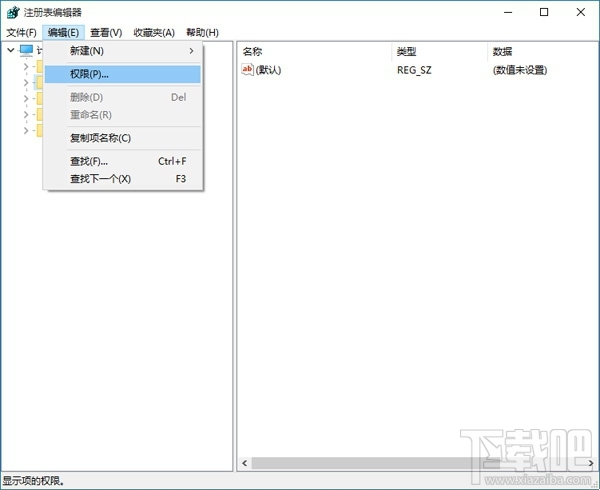The height and width of the screenshot is (490, 600).
Task: Select 复制项名称(C) from the menu
Action: pos(122,138)
